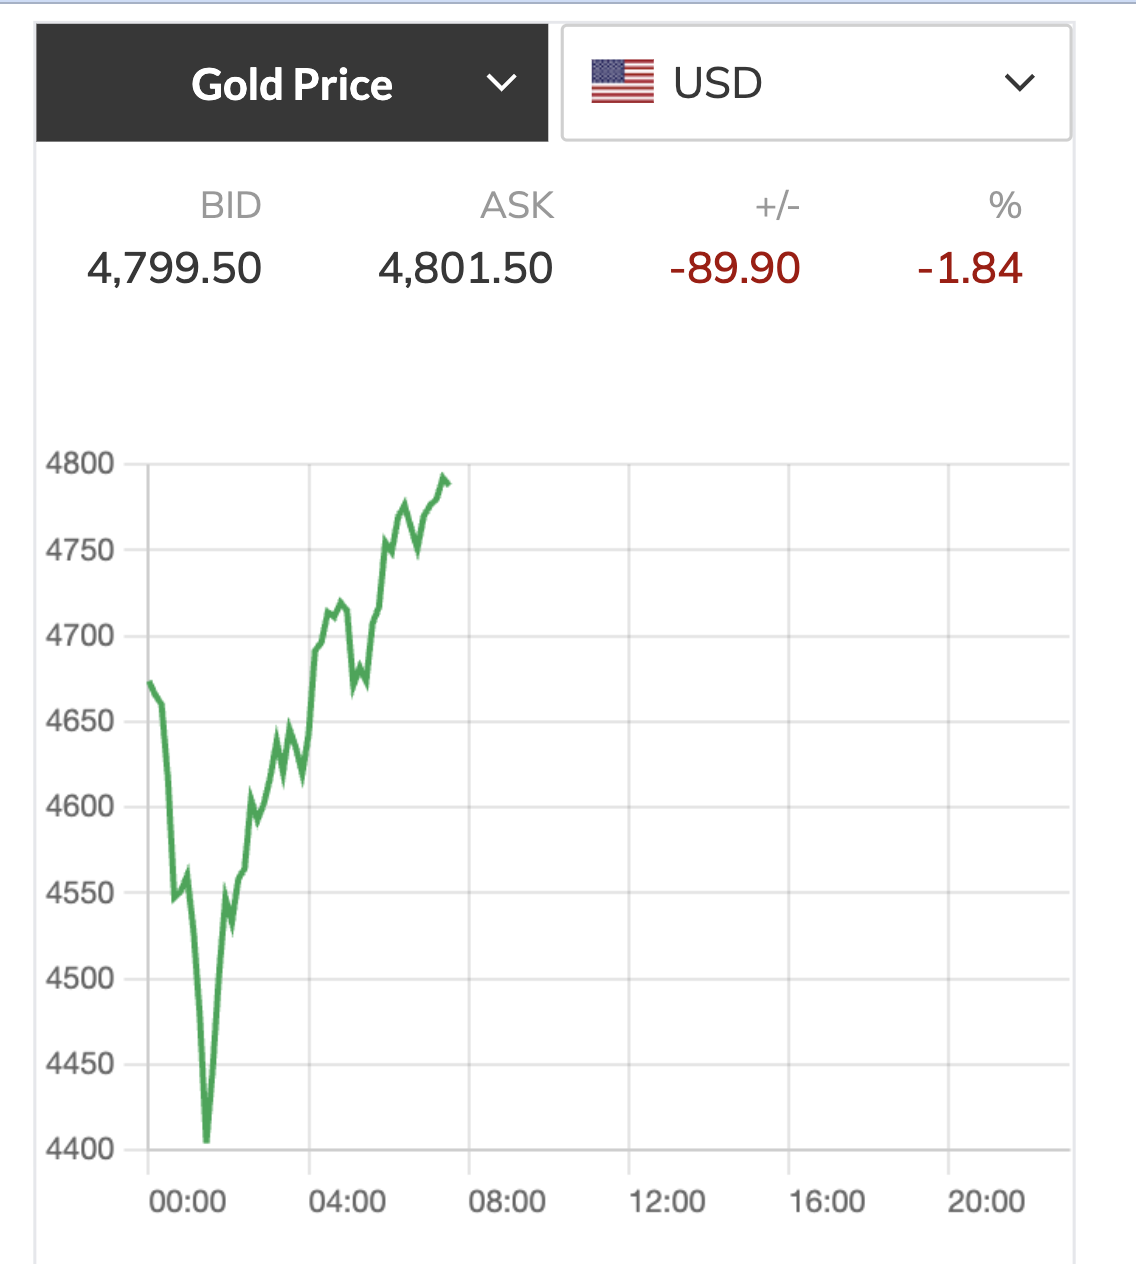Viewport: 1136px width, 1264px height.
Task: Click the 12:00 time axis label
Action: point(667,1201)
